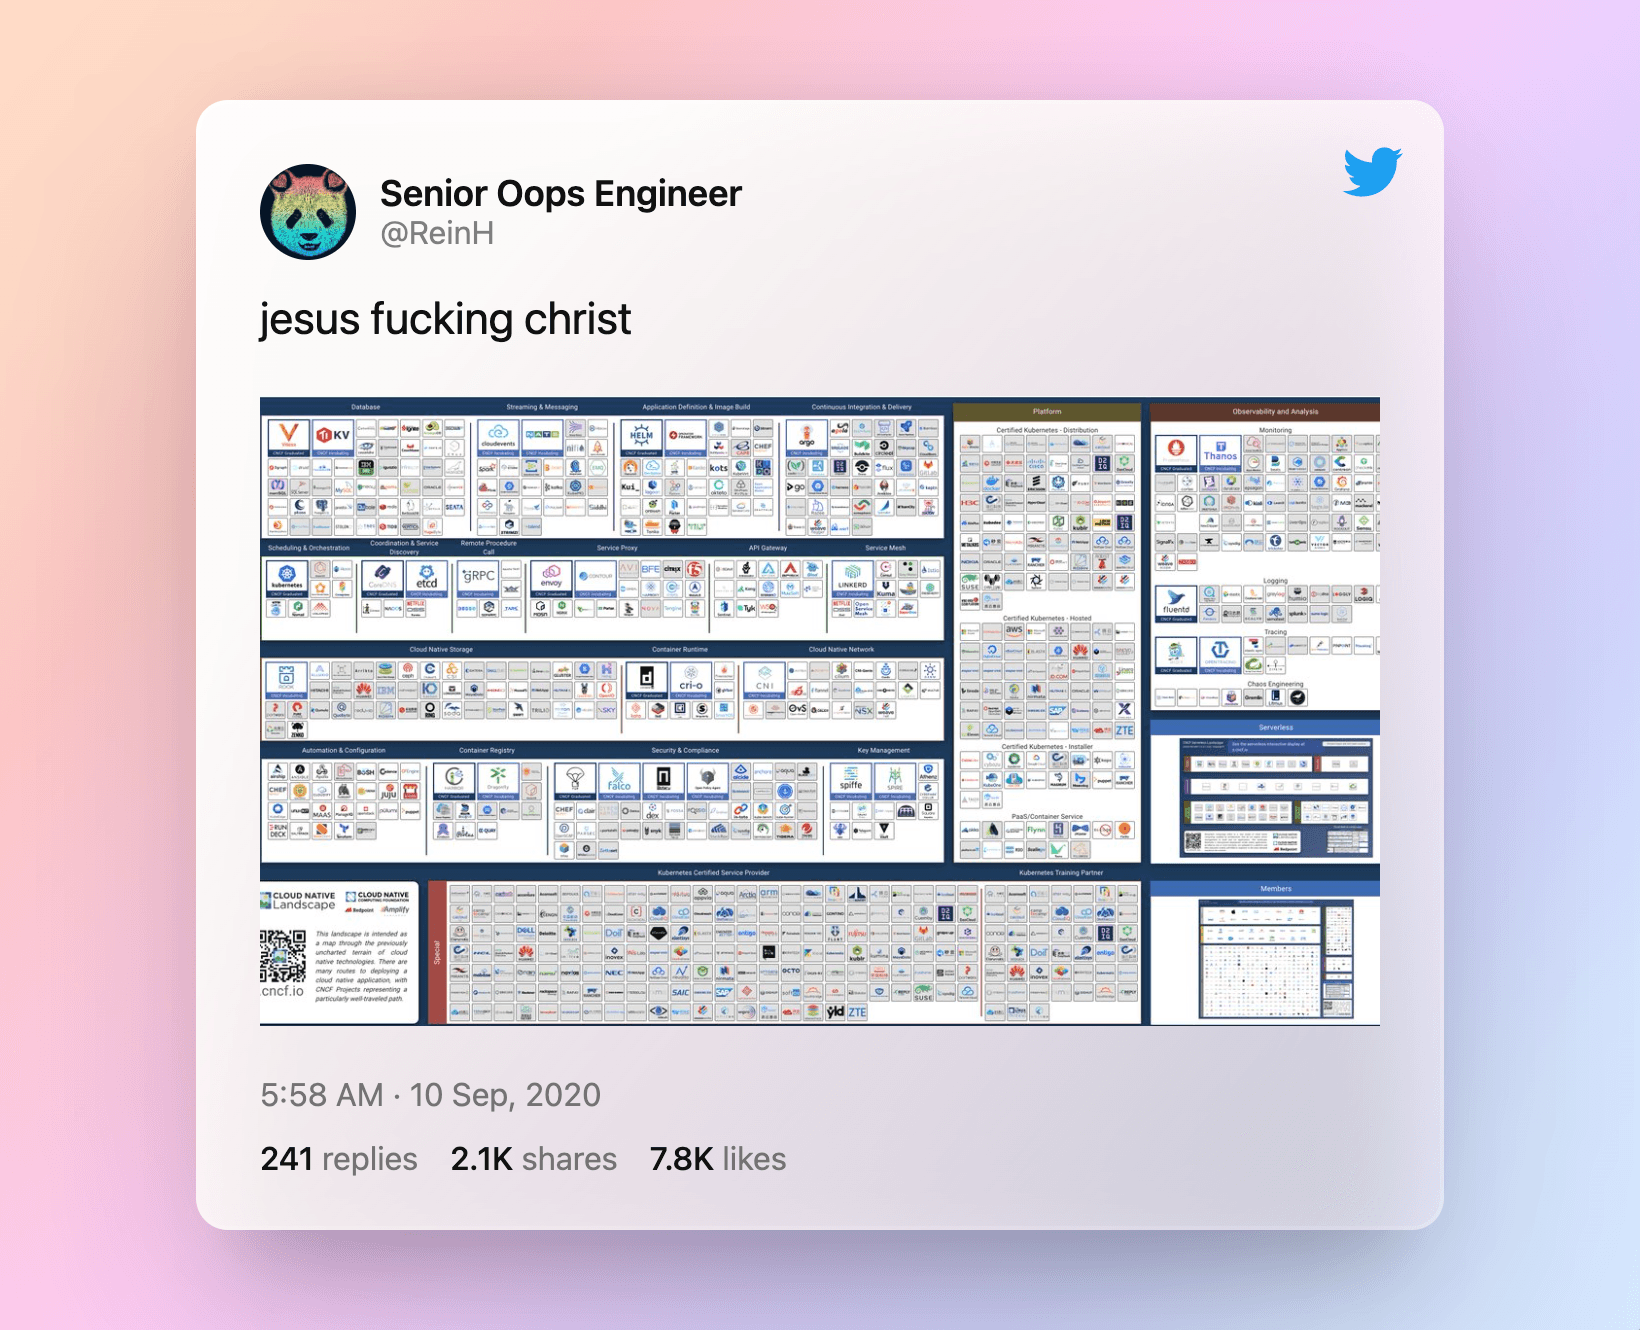Click the NATS logo tile

(x=542, y=438)
